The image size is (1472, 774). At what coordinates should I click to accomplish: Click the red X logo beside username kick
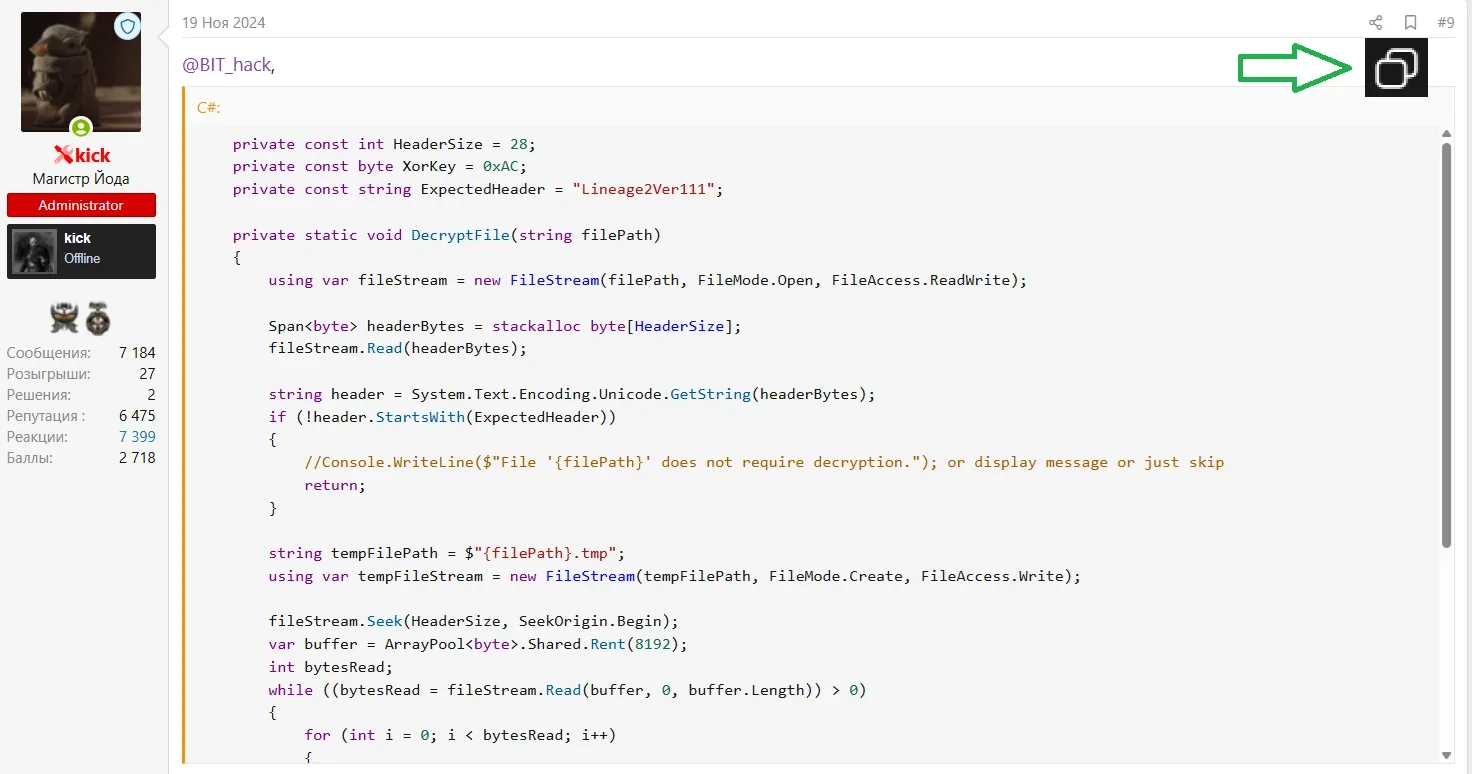[x=63, y=154]
